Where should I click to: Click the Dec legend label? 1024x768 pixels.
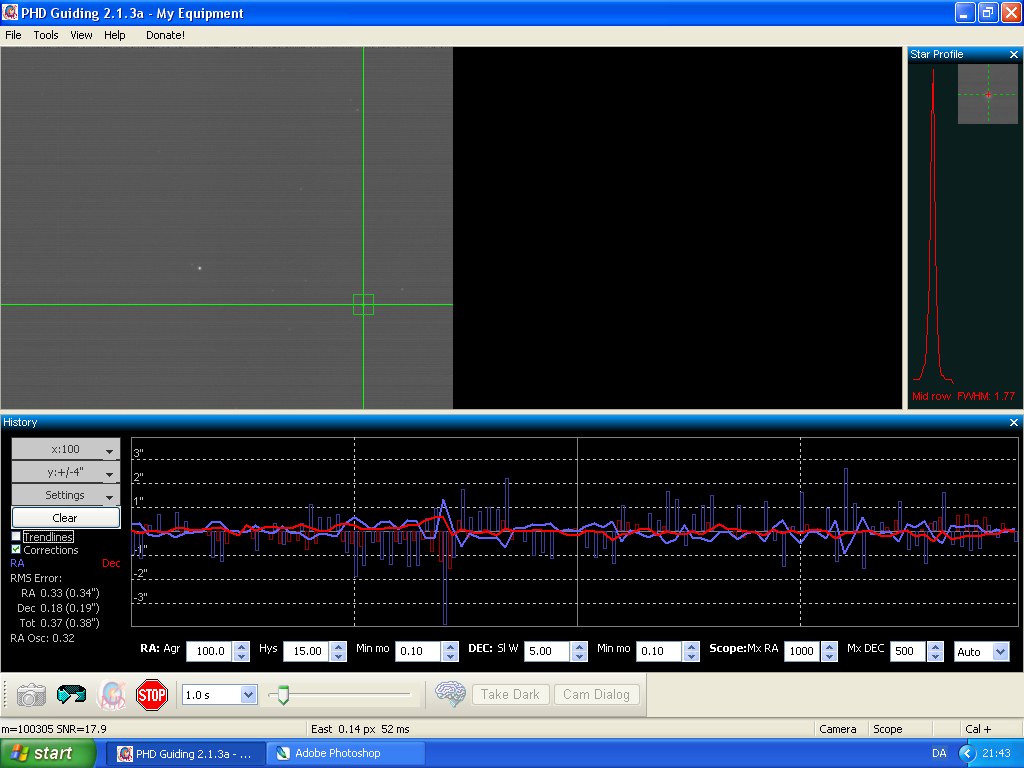111,563
